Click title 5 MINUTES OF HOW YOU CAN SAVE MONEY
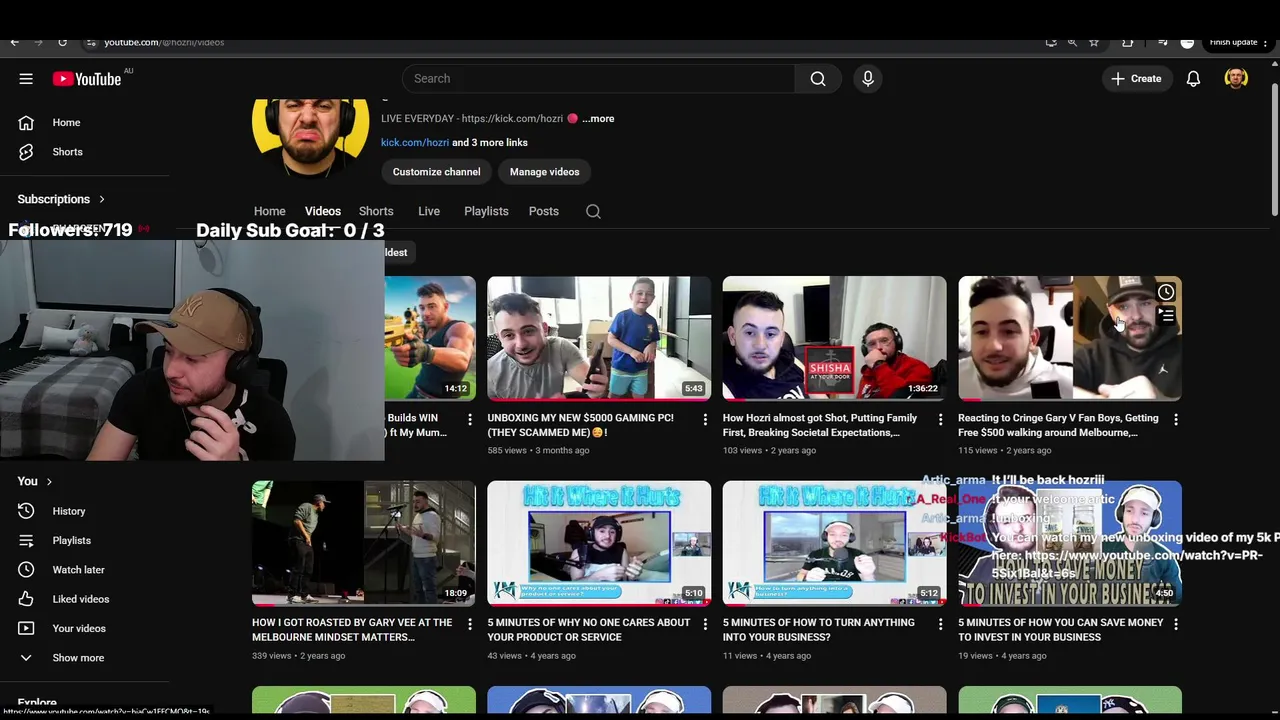The image size is (1280, 720). pos(1060,630)
